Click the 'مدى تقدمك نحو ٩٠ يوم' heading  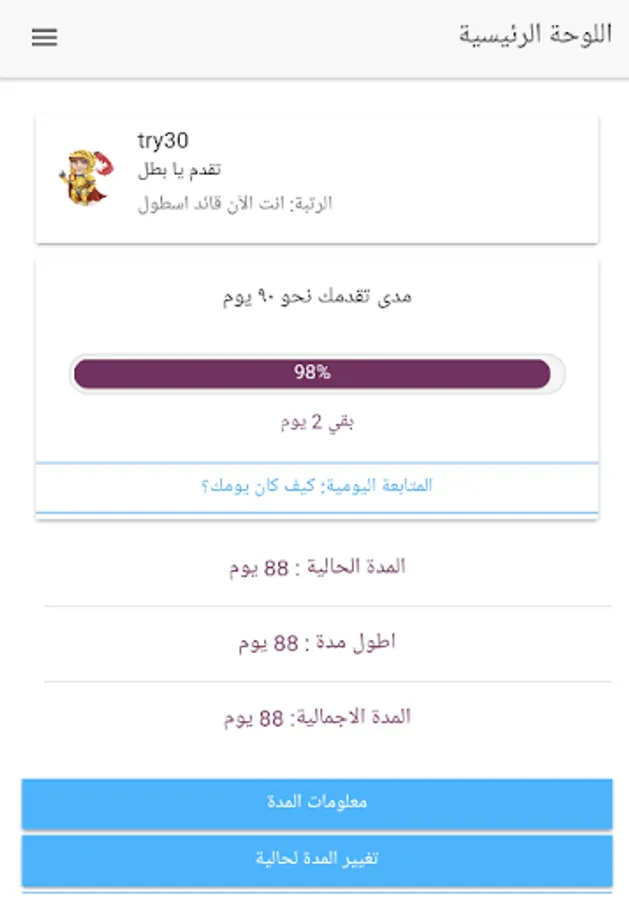click(317, 297)
